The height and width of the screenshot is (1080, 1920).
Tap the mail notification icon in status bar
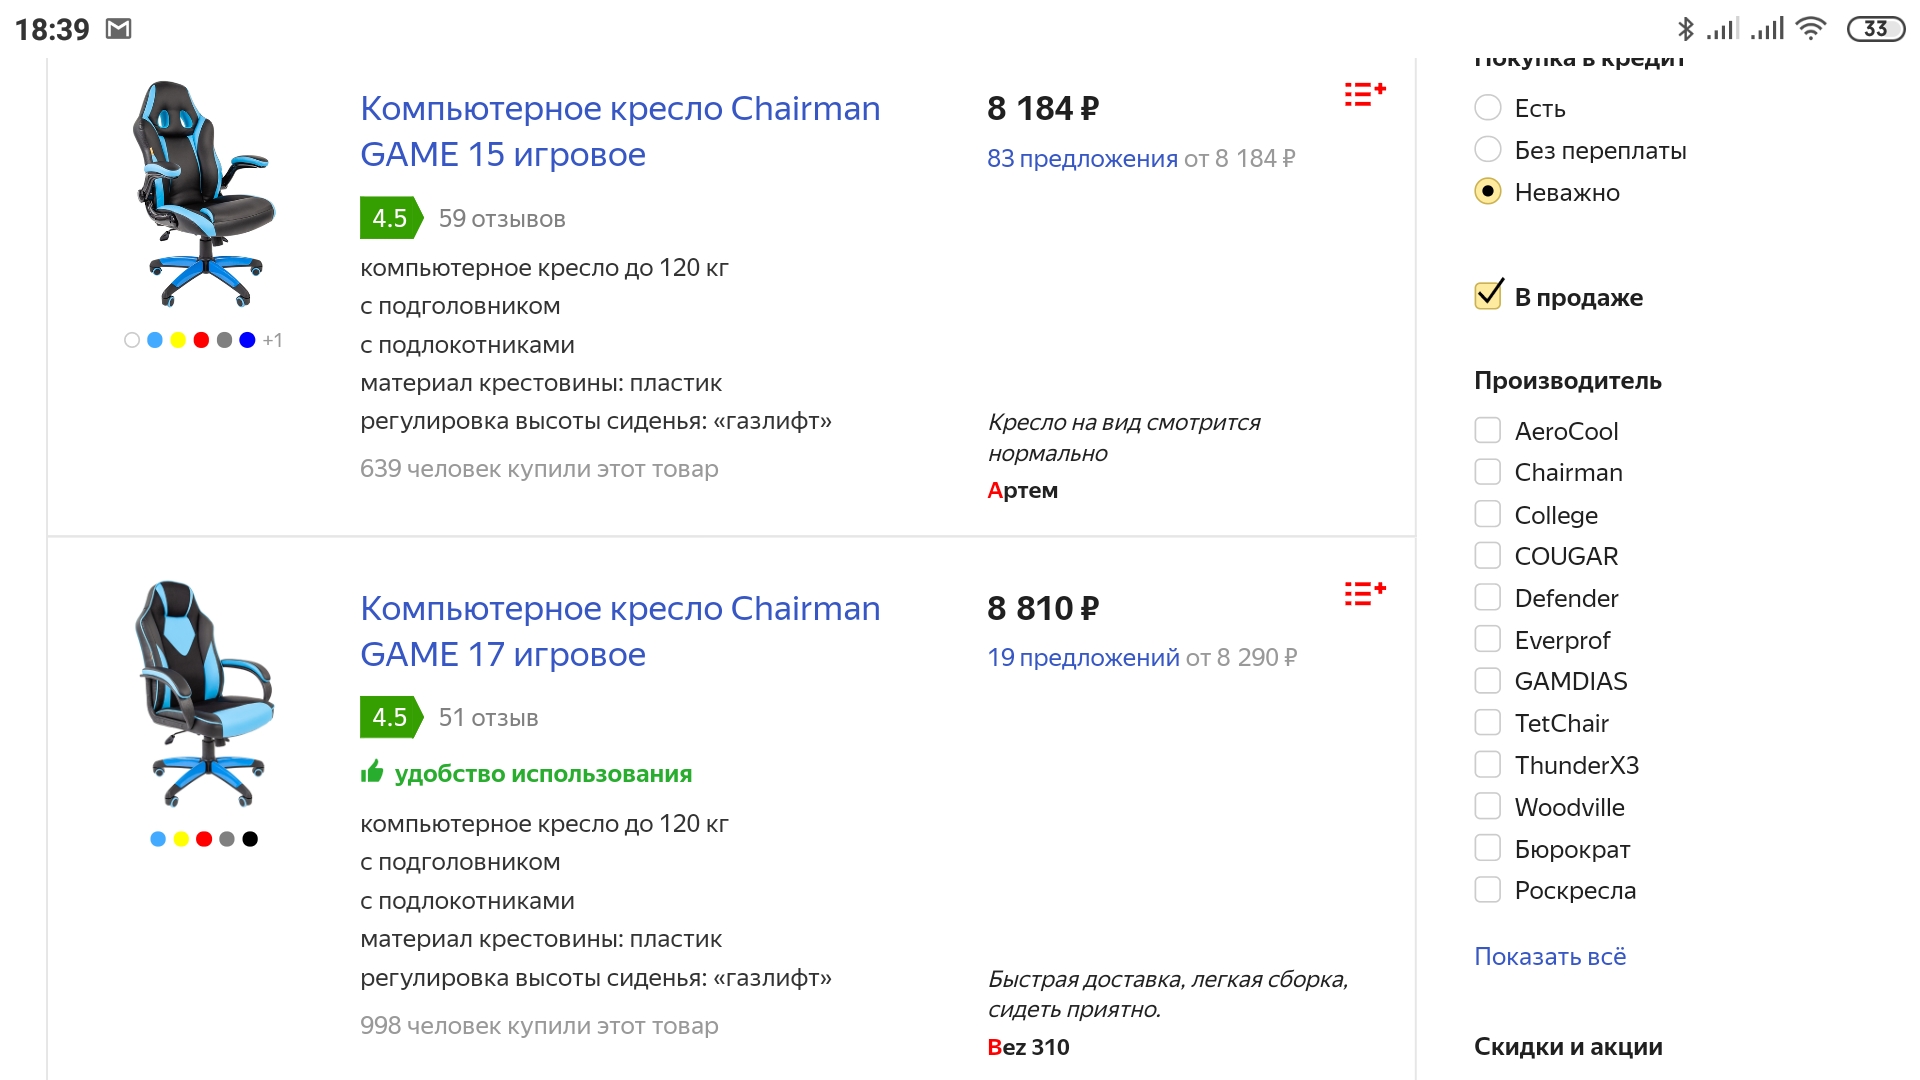[119, 29]
